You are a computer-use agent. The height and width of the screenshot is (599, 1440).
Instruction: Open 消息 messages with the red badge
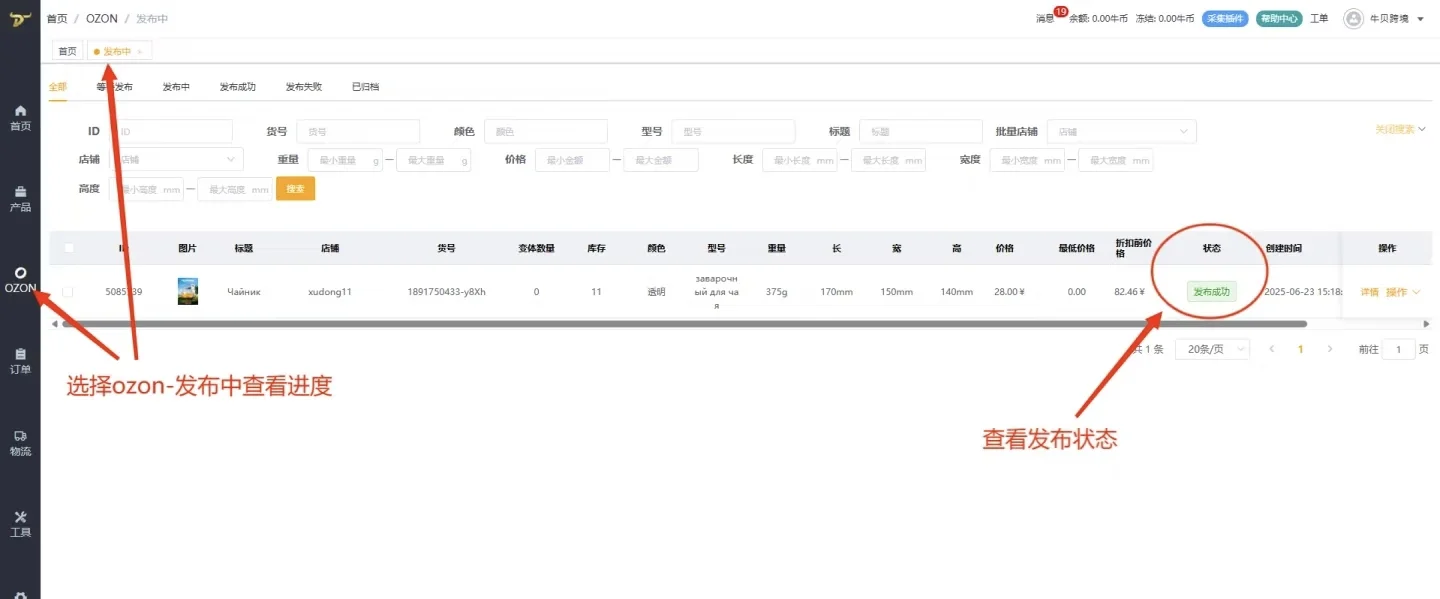1046,17
